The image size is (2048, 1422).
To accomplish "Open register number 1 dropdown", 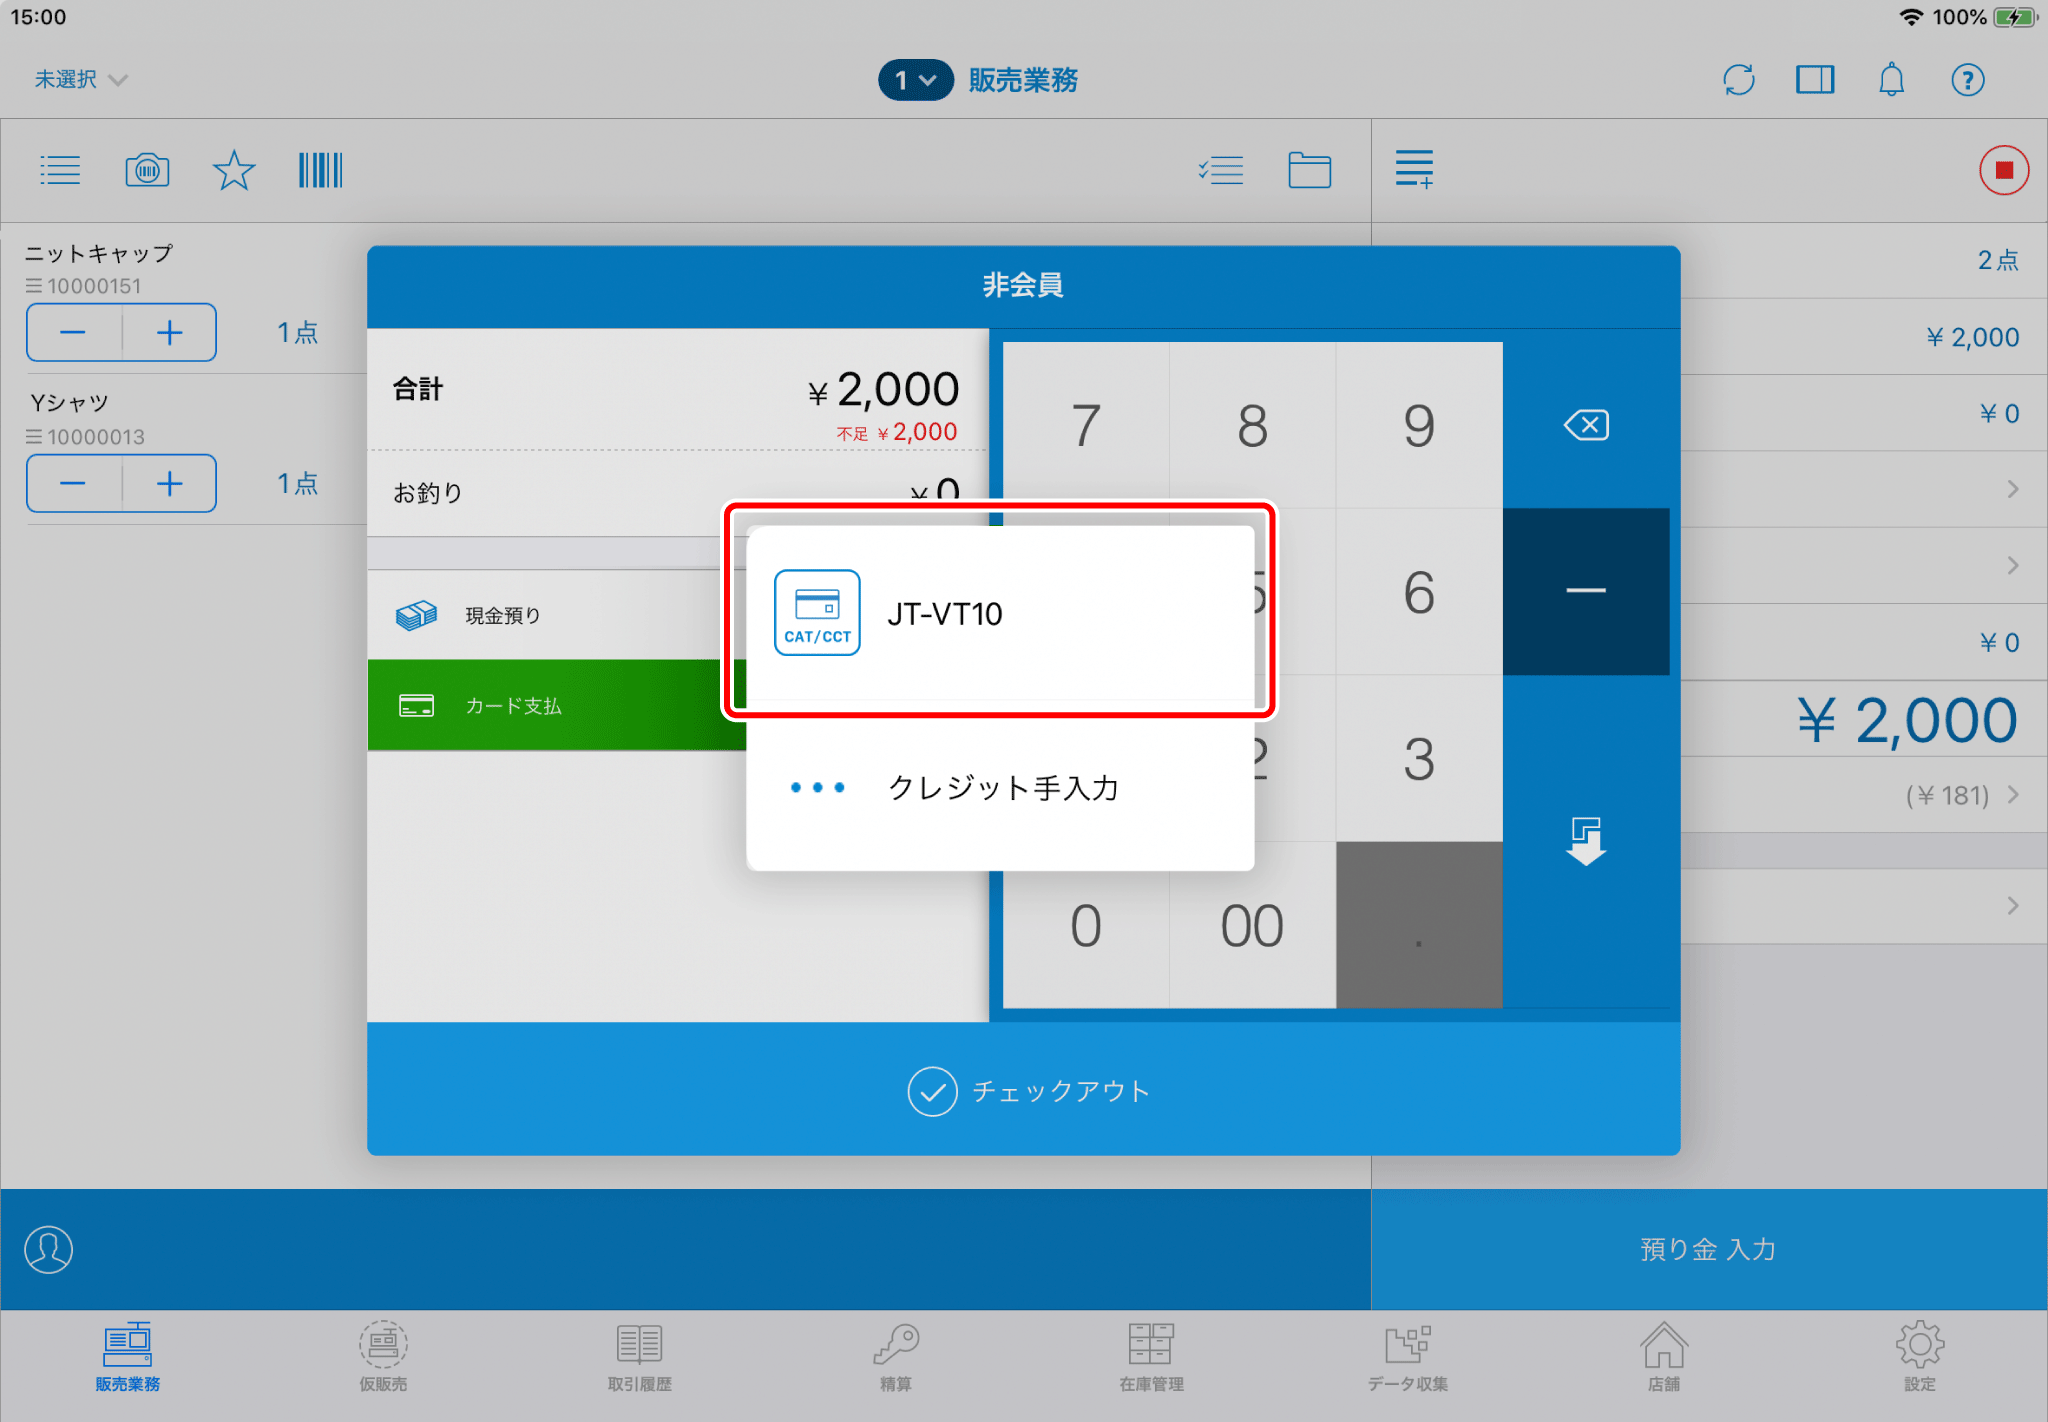I will tap(915, 80).
